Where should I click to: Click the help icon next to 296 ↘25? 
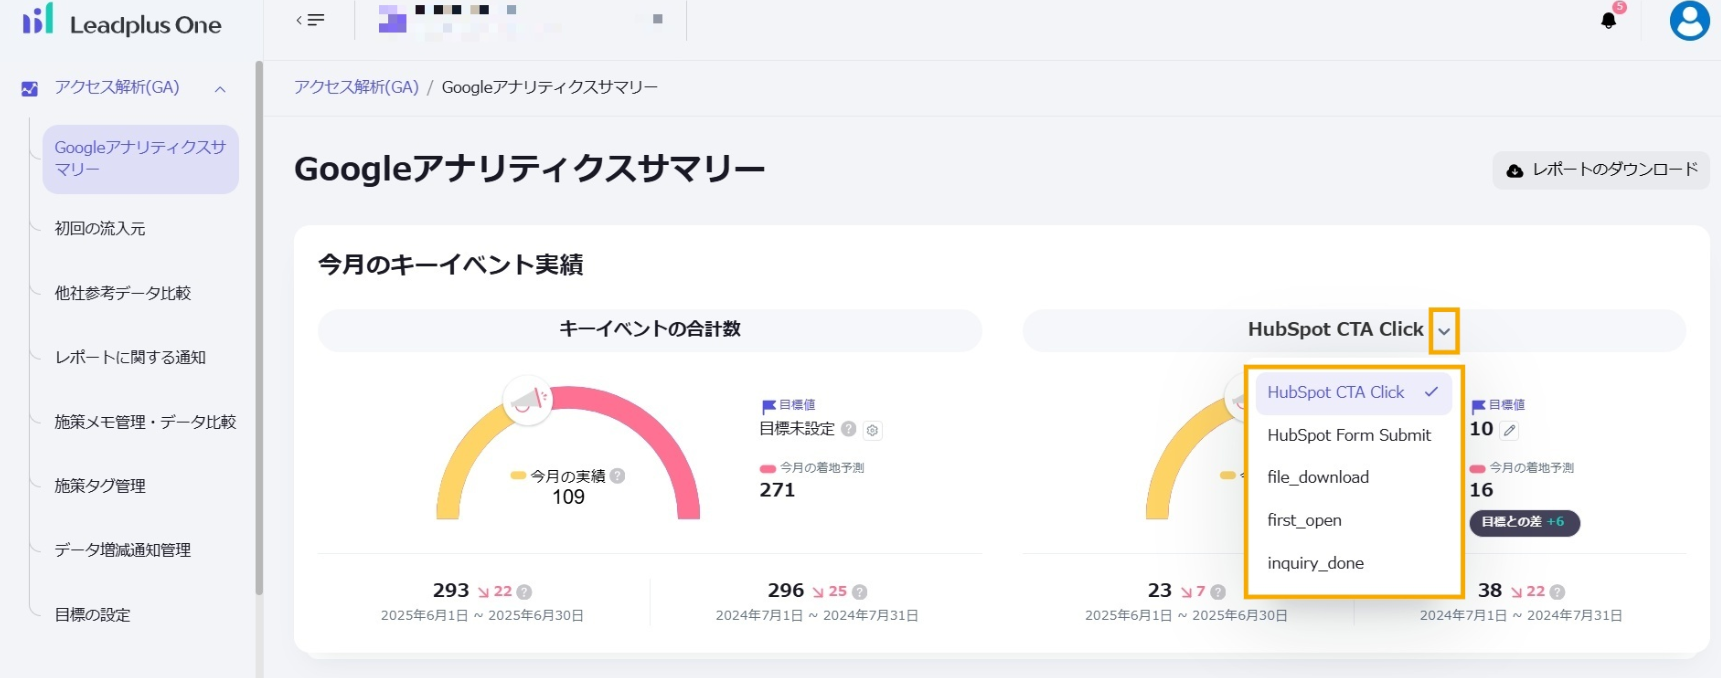pyautogui.click(x=860, y=592)
